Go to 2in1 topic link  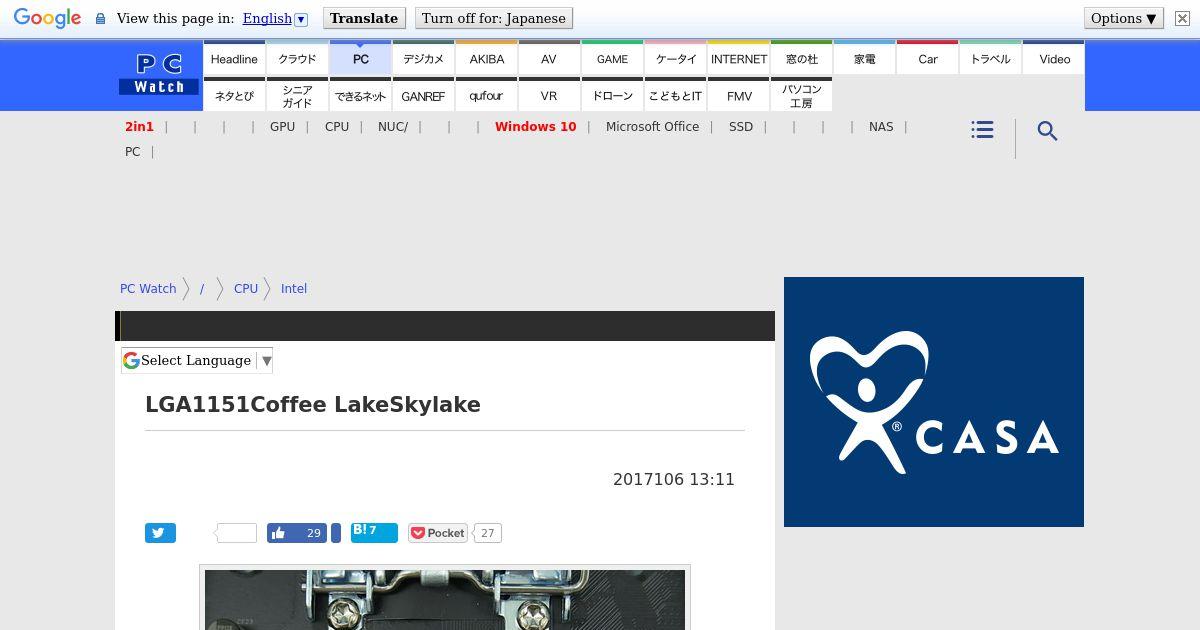(x=139, y=127)
